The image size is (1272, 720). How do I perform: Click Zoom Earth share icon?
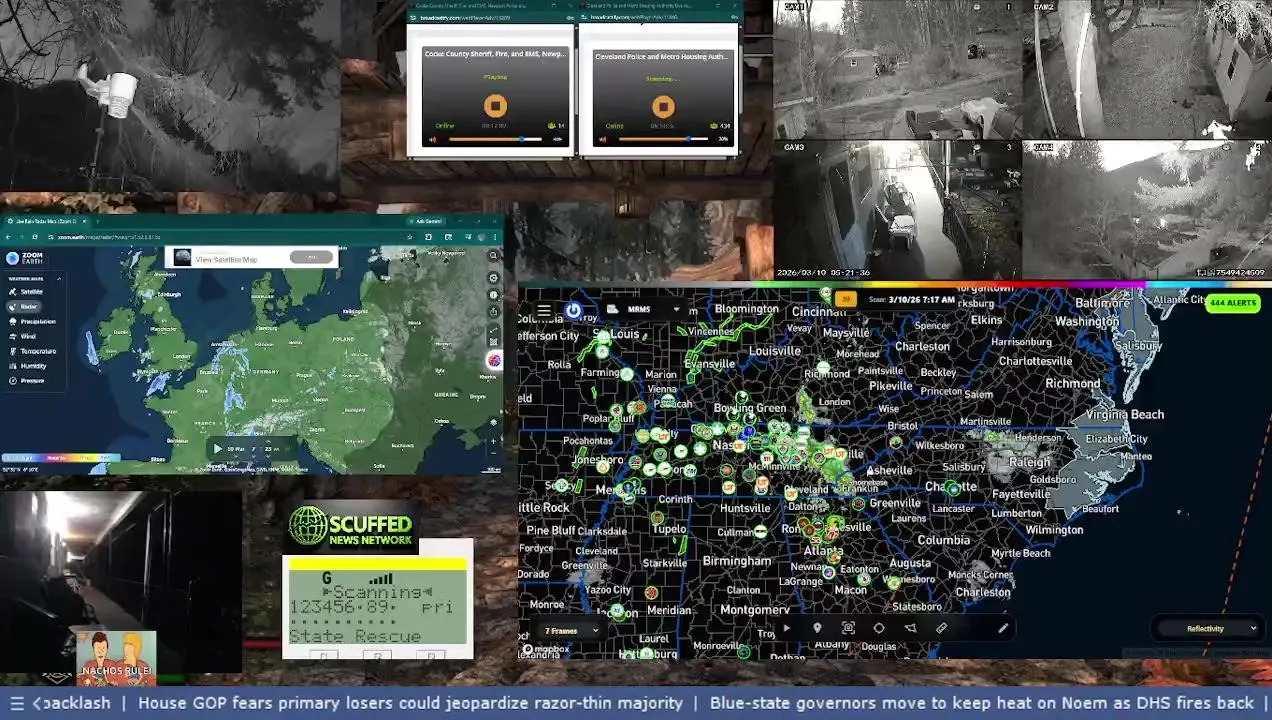pos(493,312)
